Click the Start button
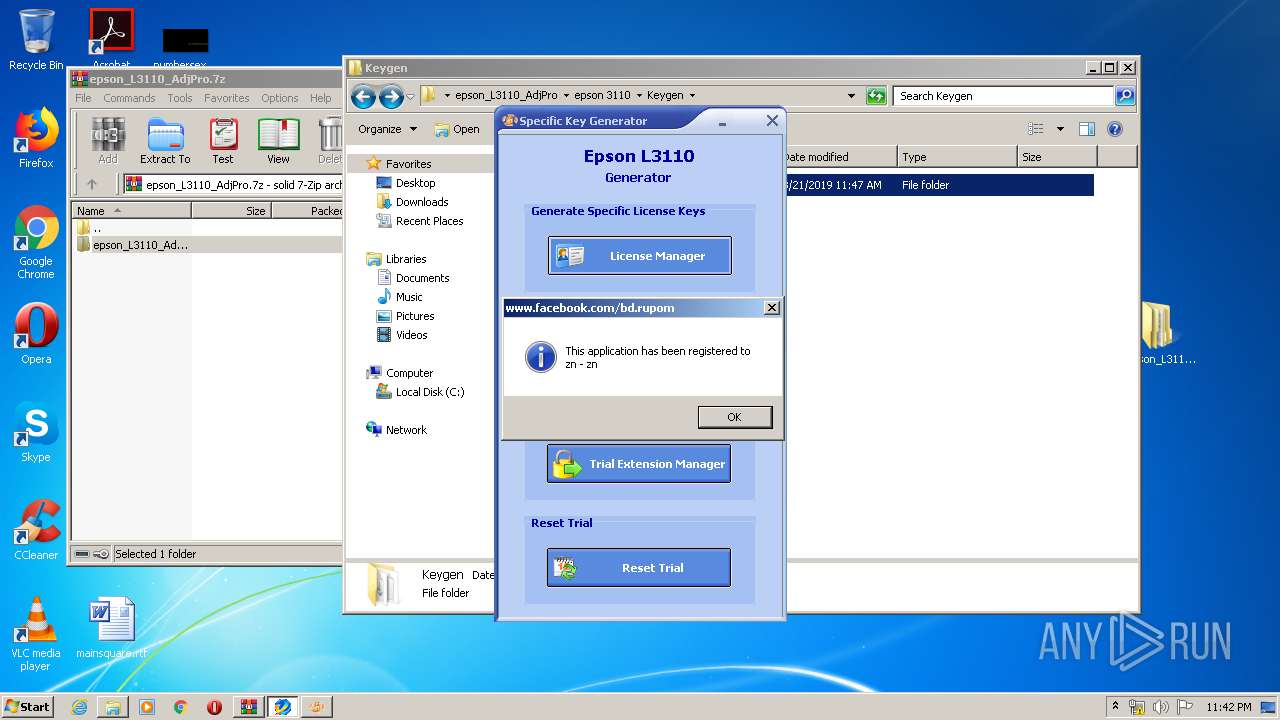 point(27,706)
